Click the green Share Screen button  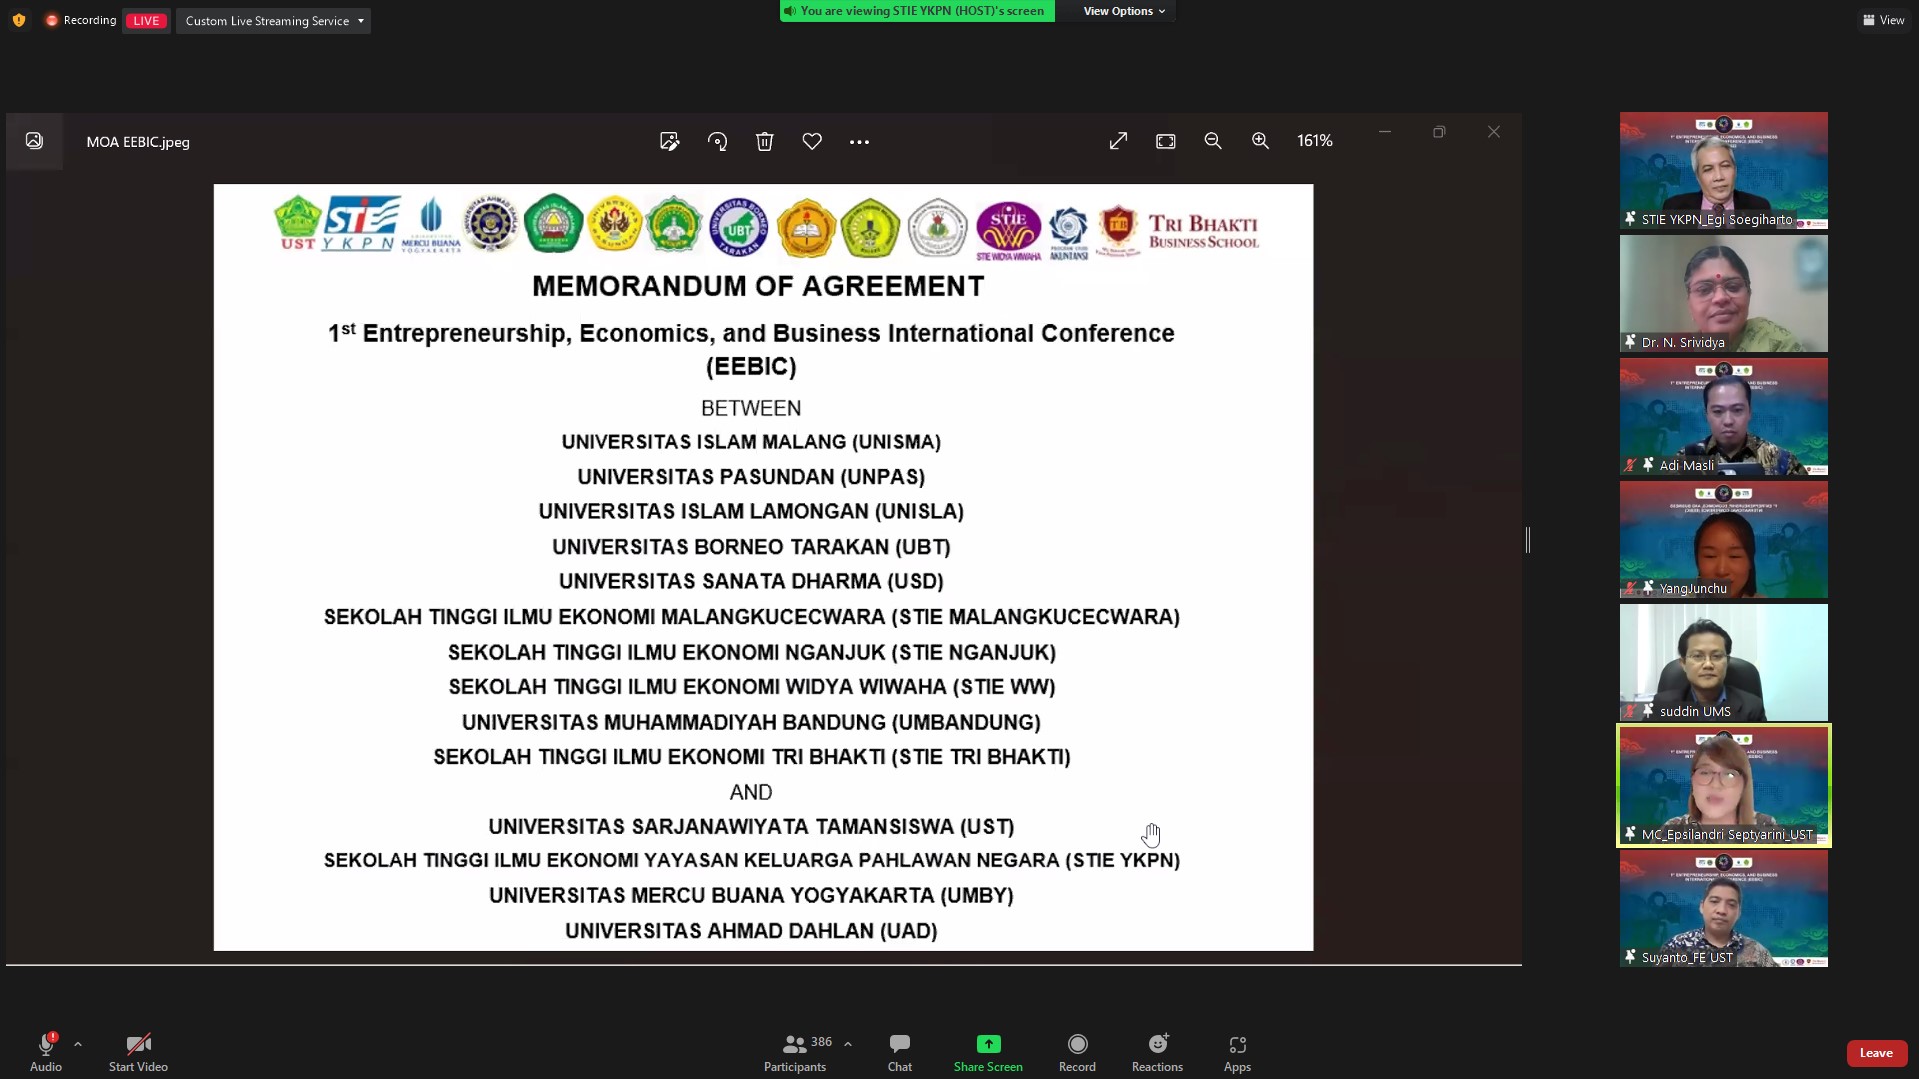click(x=988, y=1053)
